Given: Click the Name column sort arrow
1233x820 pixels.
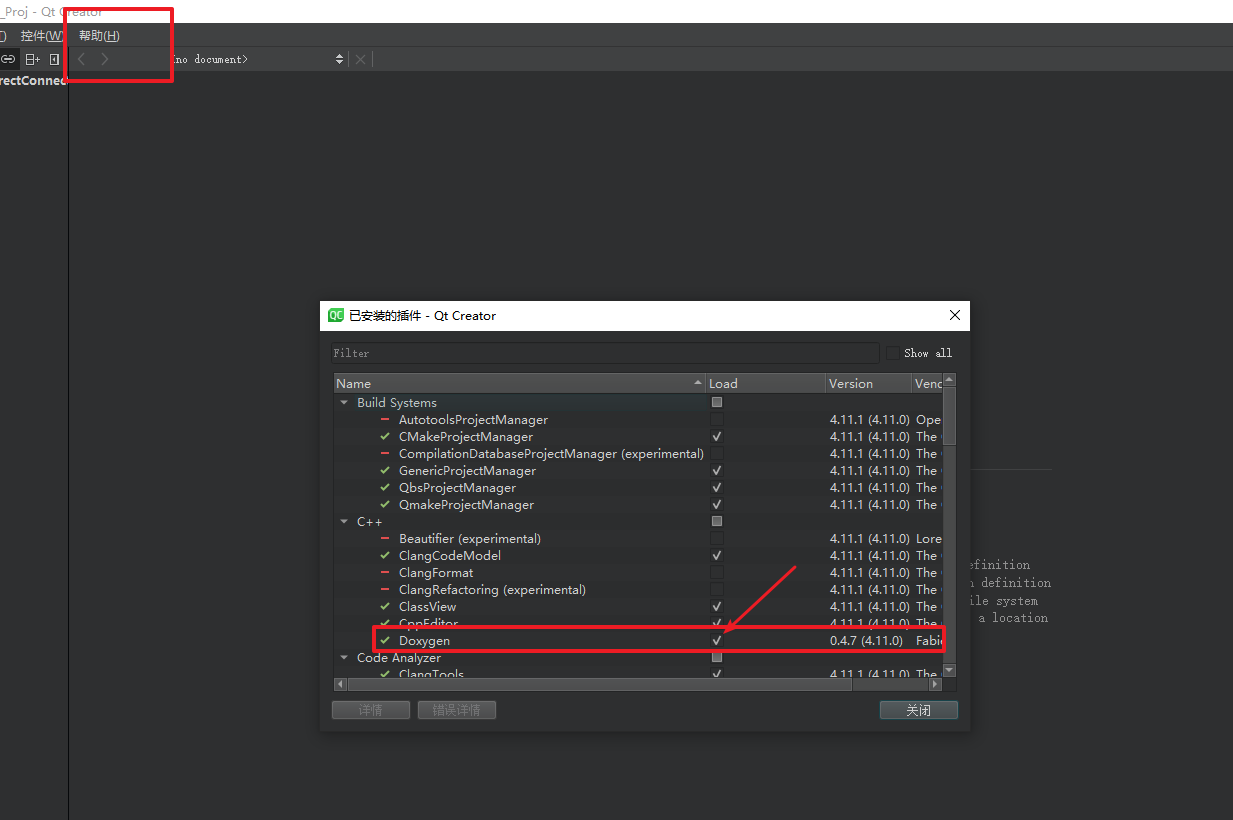Looking at the screenshot, I should tap(698, 383).
